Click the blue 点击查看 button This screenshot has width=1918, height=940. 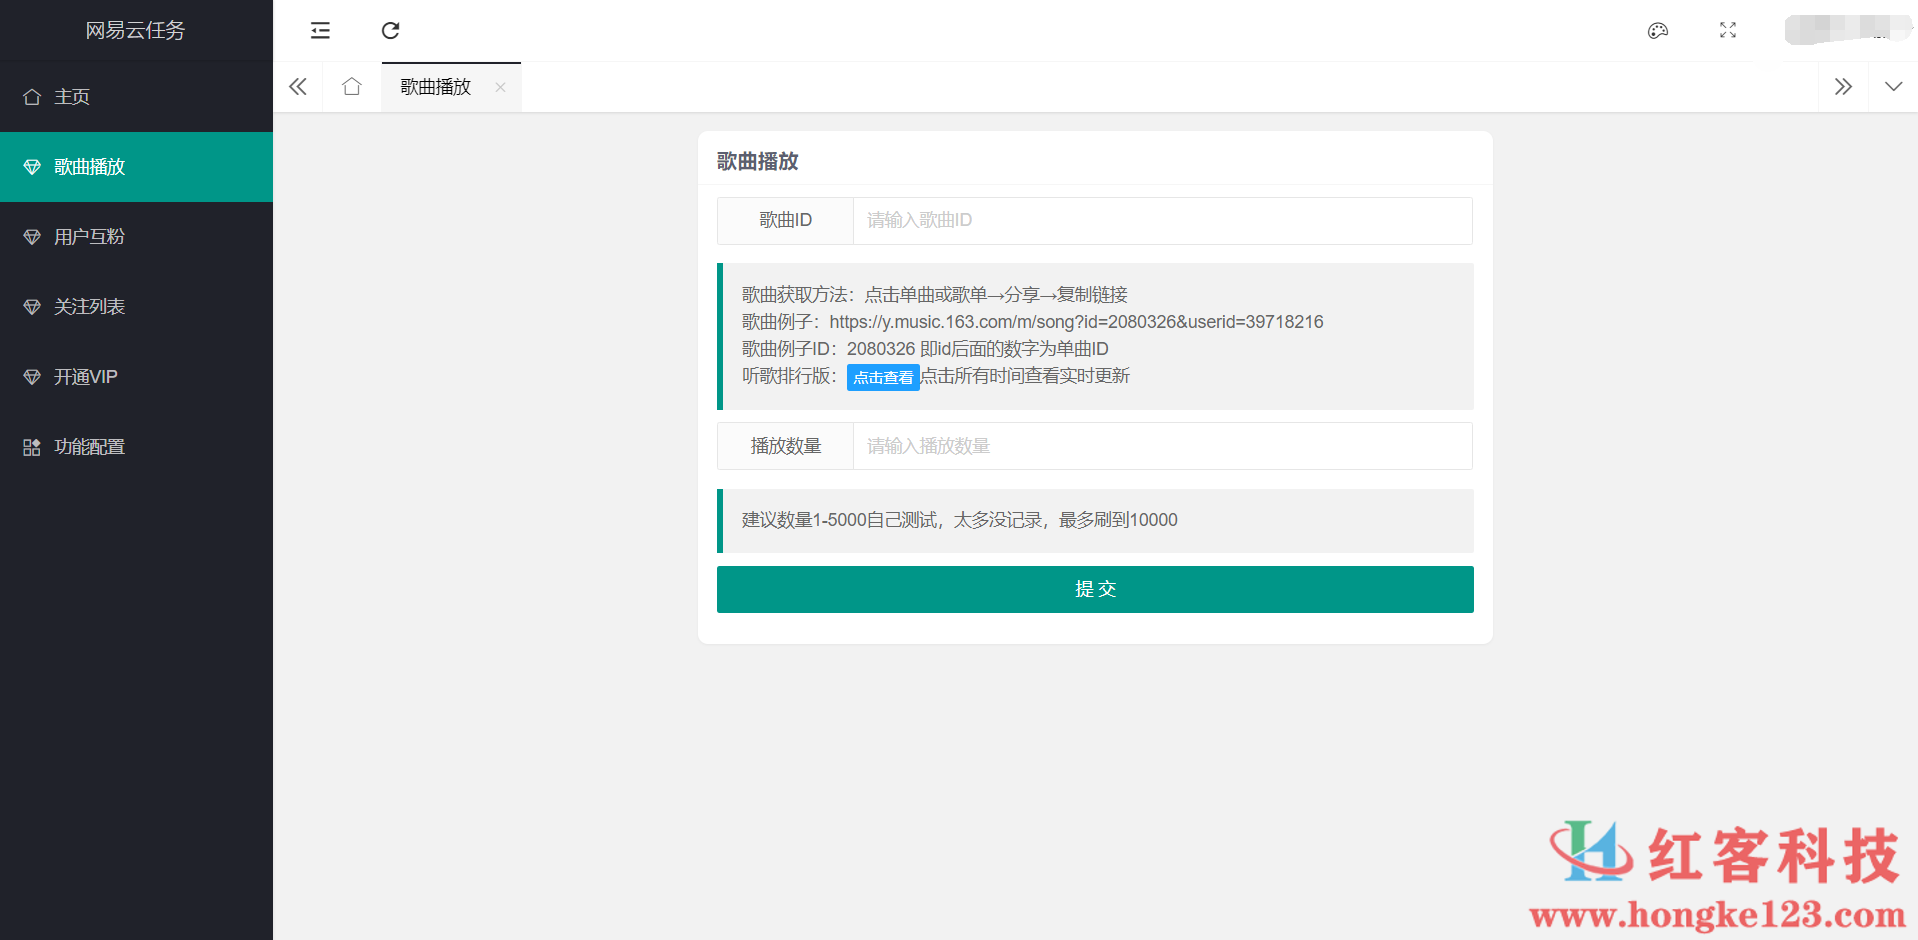tap(882, 377)
